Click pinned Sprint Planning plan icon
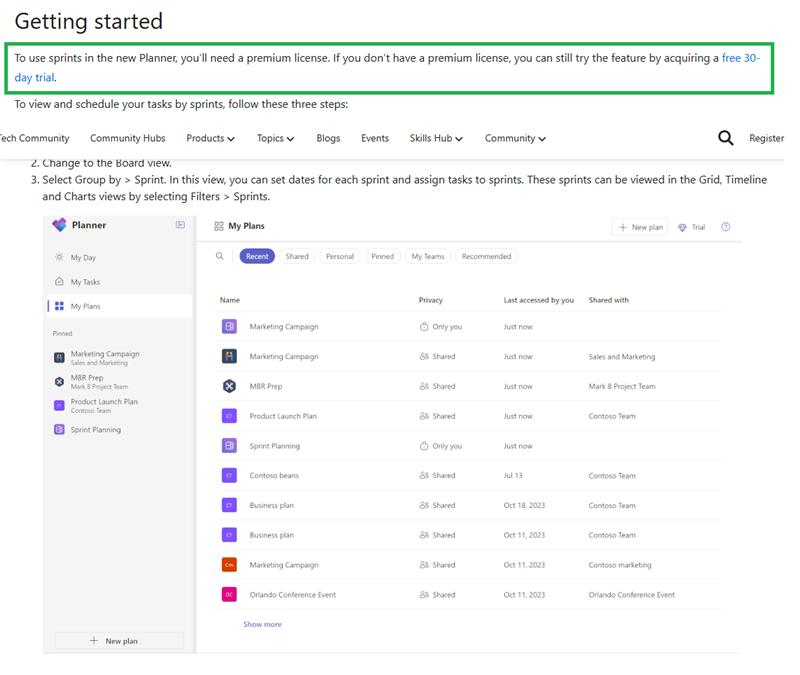 (x=59, y=430)
